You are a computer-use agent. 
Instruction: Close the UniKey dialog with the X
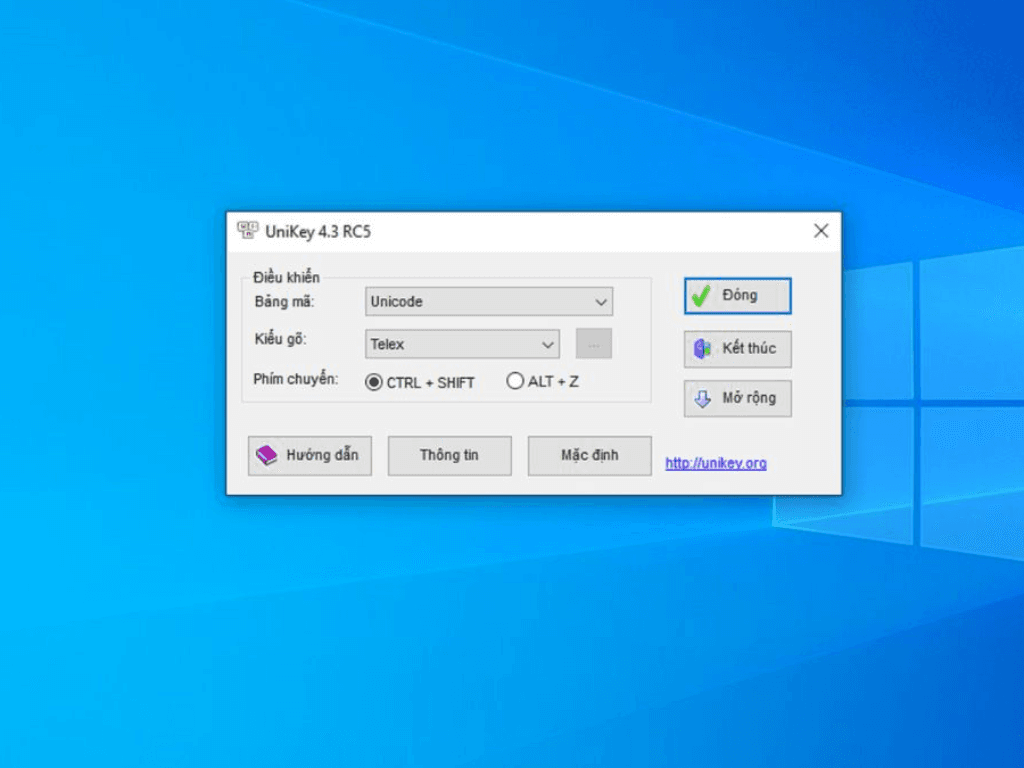[821, 231]
